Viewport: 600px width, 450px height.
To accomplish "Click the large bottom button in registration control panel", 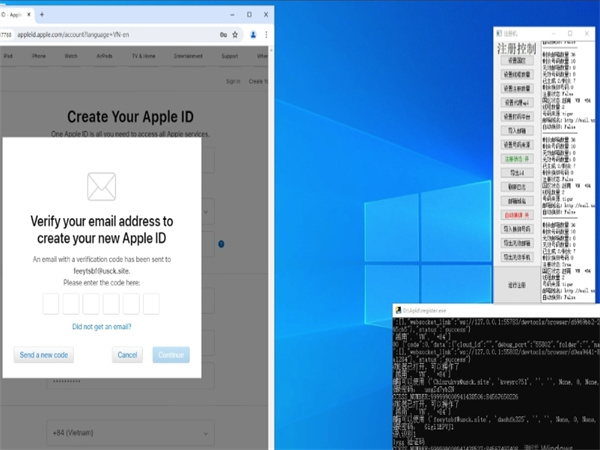I will pyautogui.click(x=517, y=285).
